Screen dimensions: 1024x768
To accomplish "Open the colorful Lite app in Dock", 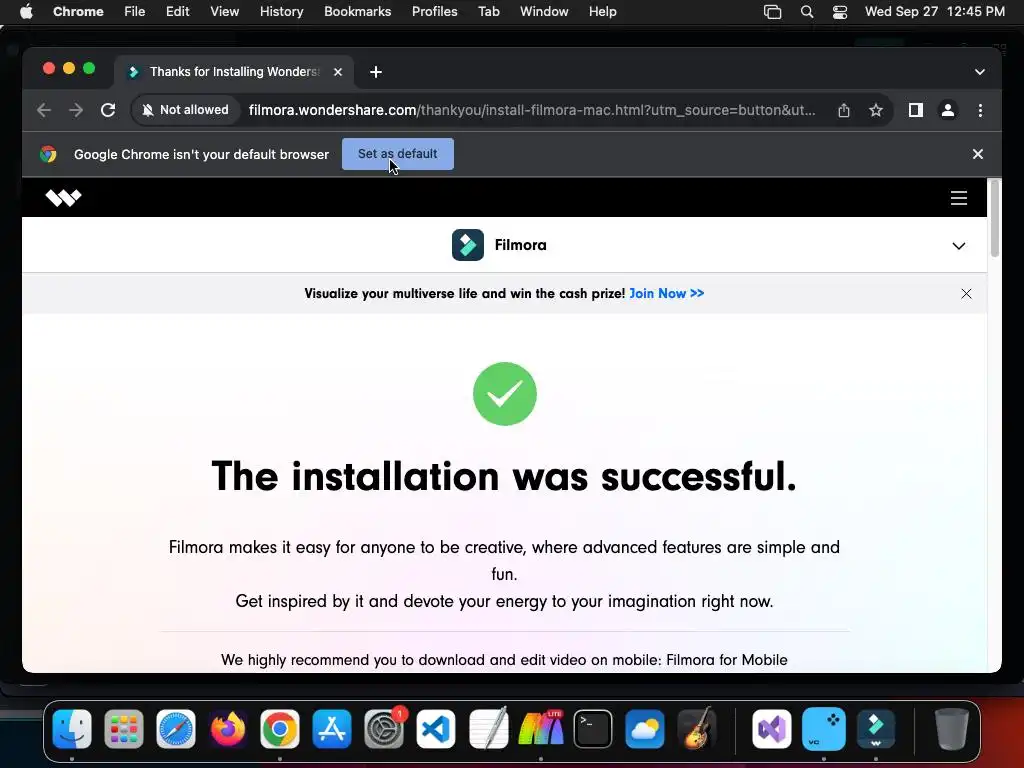I will point(541,729).
